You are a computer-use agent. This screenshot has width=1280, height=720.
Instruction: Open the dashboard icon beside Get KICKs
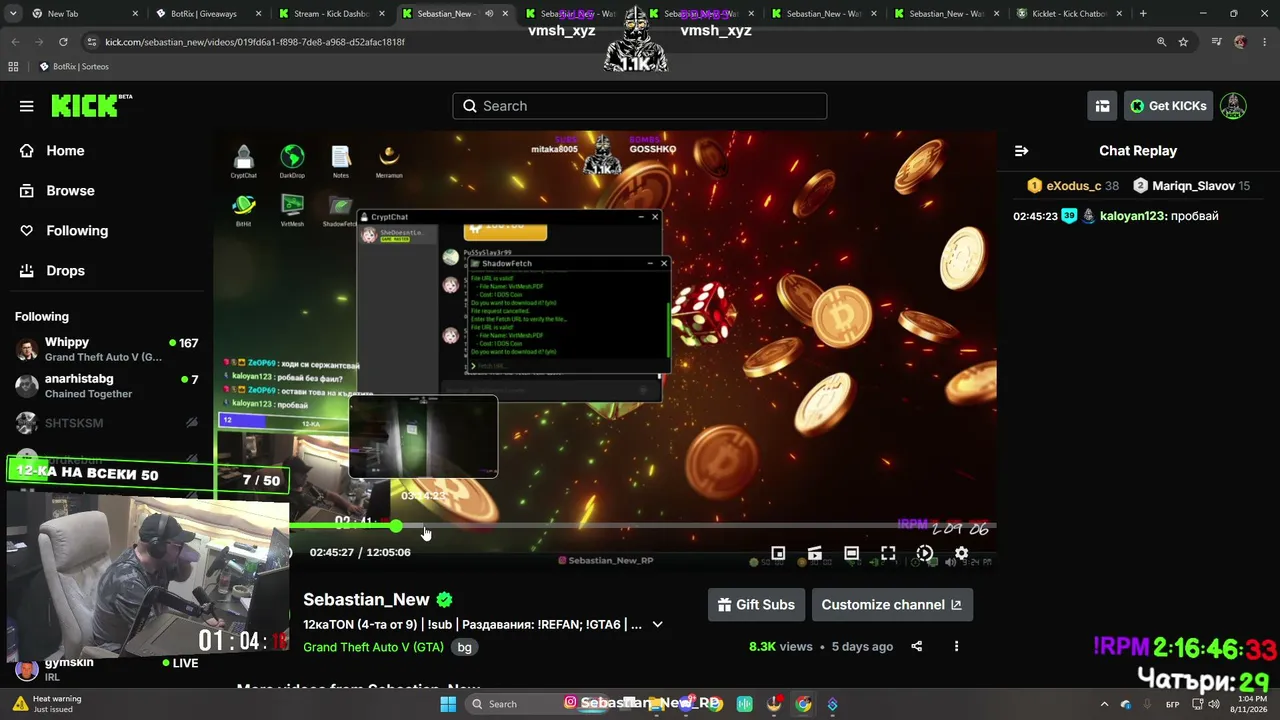(1102, 106)
